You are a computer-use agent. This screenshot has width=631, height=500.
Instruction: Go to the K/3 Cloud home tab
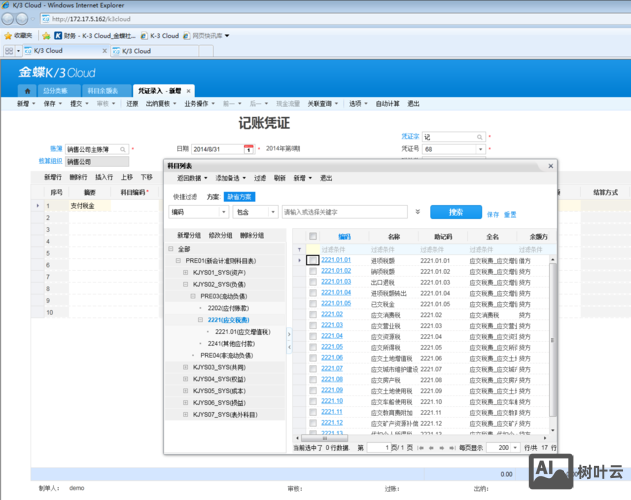tap(27, 91)
